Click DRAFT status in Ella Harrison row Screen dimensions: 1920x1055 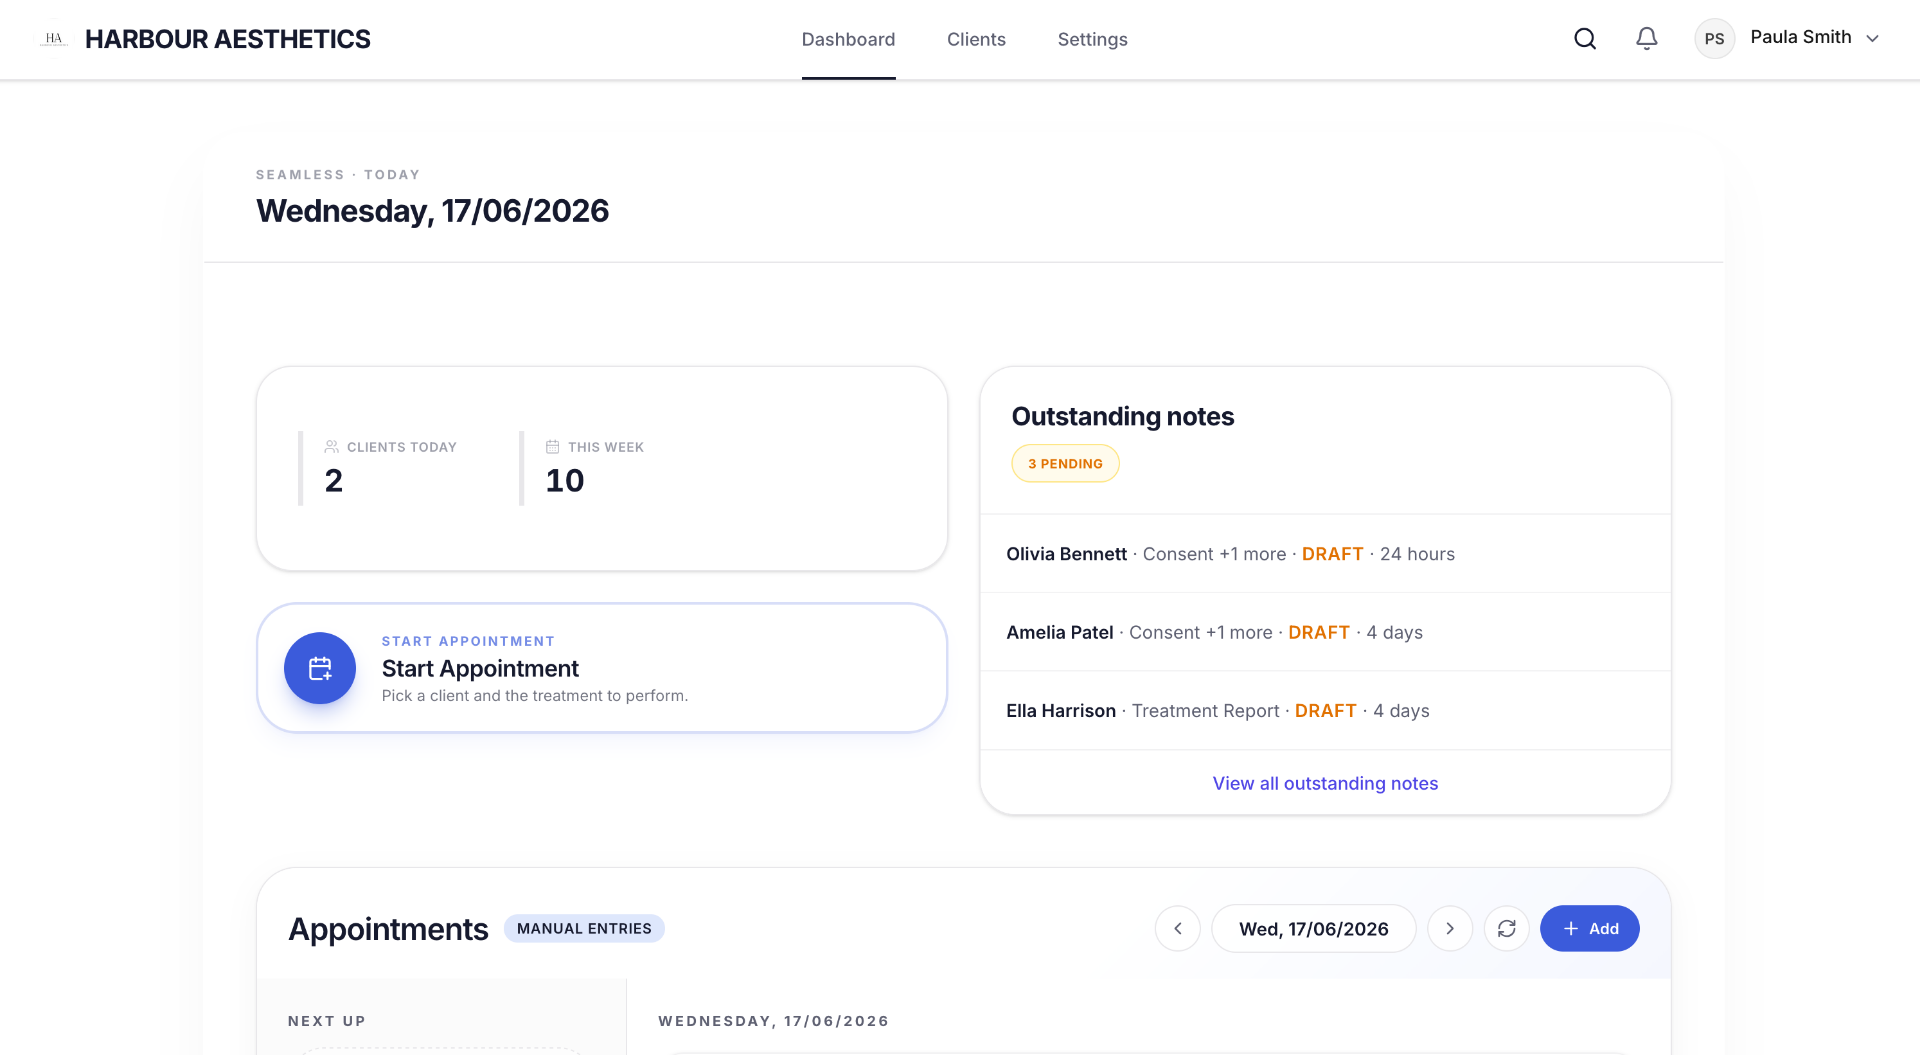point(1325,710)
